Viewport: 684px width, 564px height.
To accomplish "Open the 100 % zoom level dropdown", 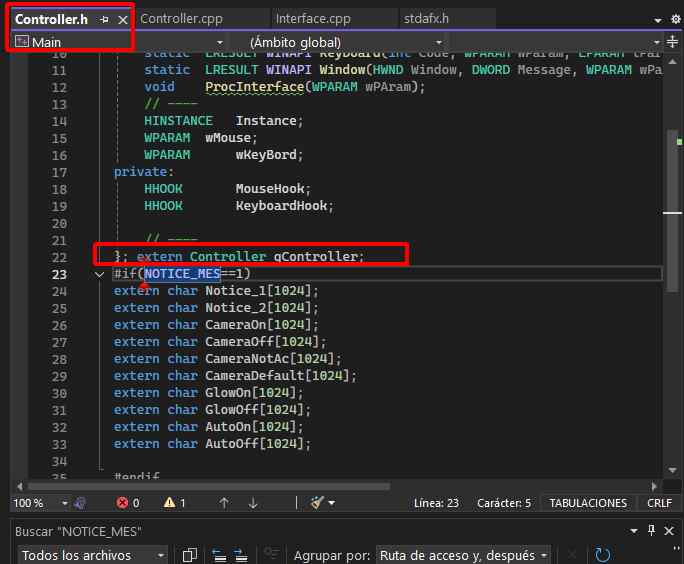I will 65,503.
